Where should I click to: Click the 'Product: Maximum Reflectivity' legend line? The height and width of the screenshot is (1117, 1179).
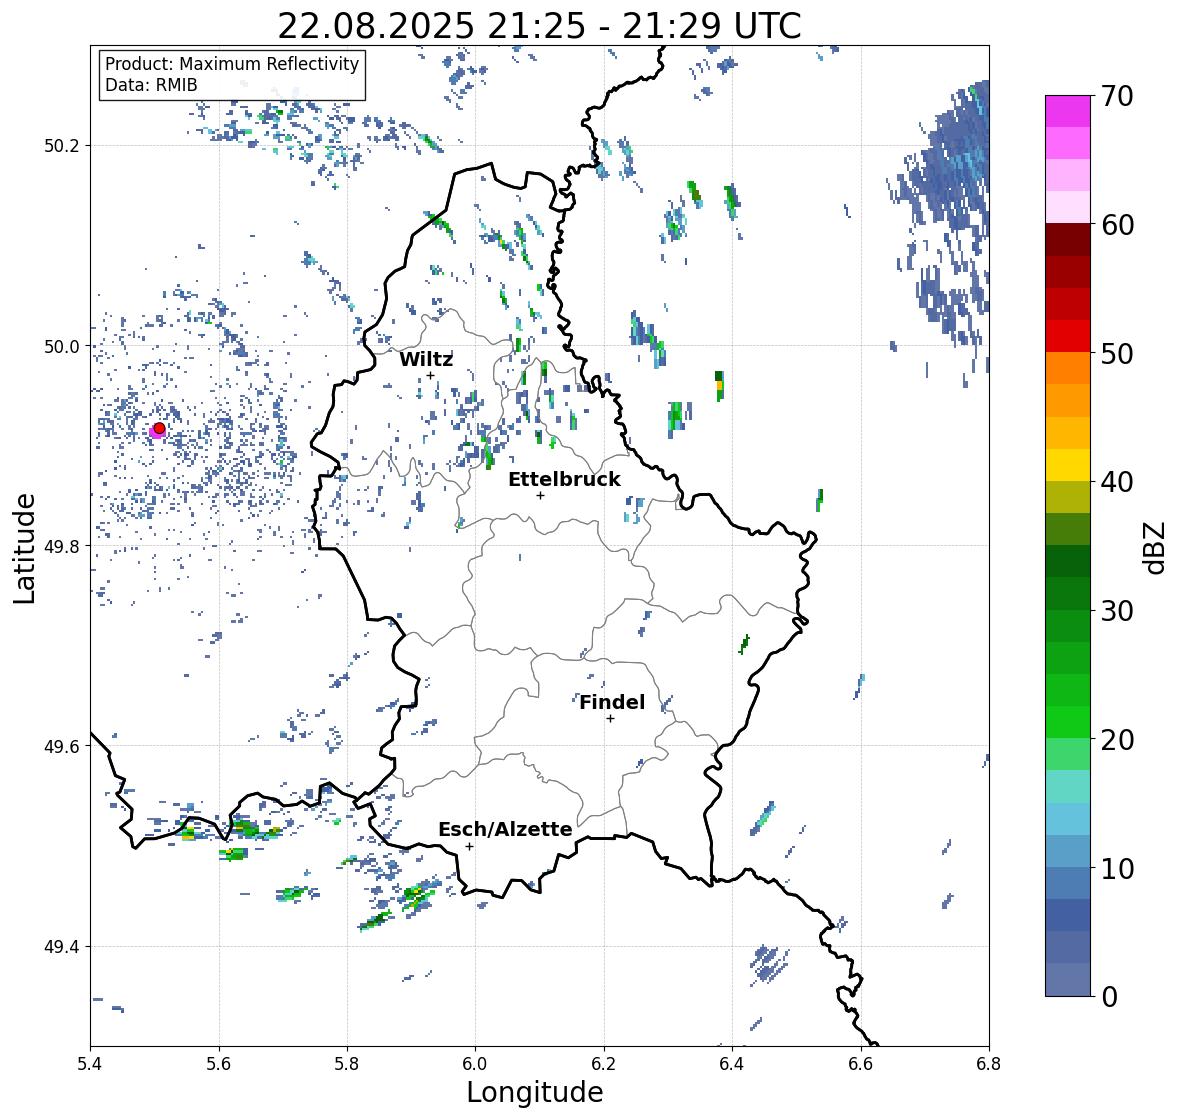232,64
